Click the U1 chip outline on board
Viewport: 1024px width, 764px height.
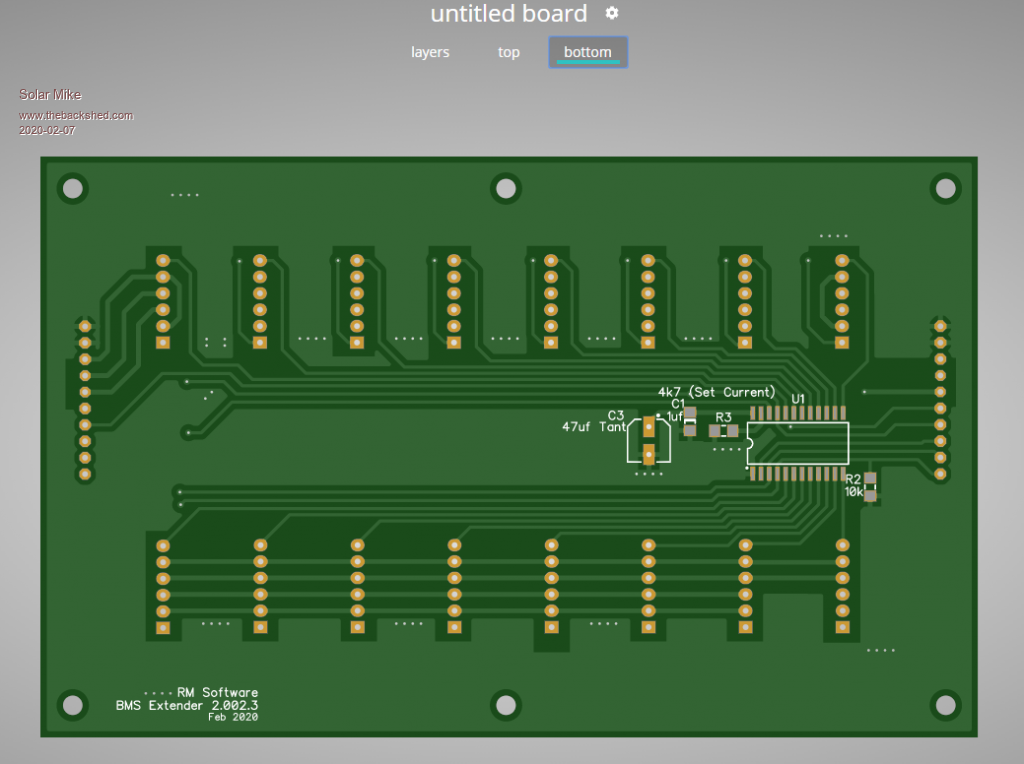[x=798, y=443]
